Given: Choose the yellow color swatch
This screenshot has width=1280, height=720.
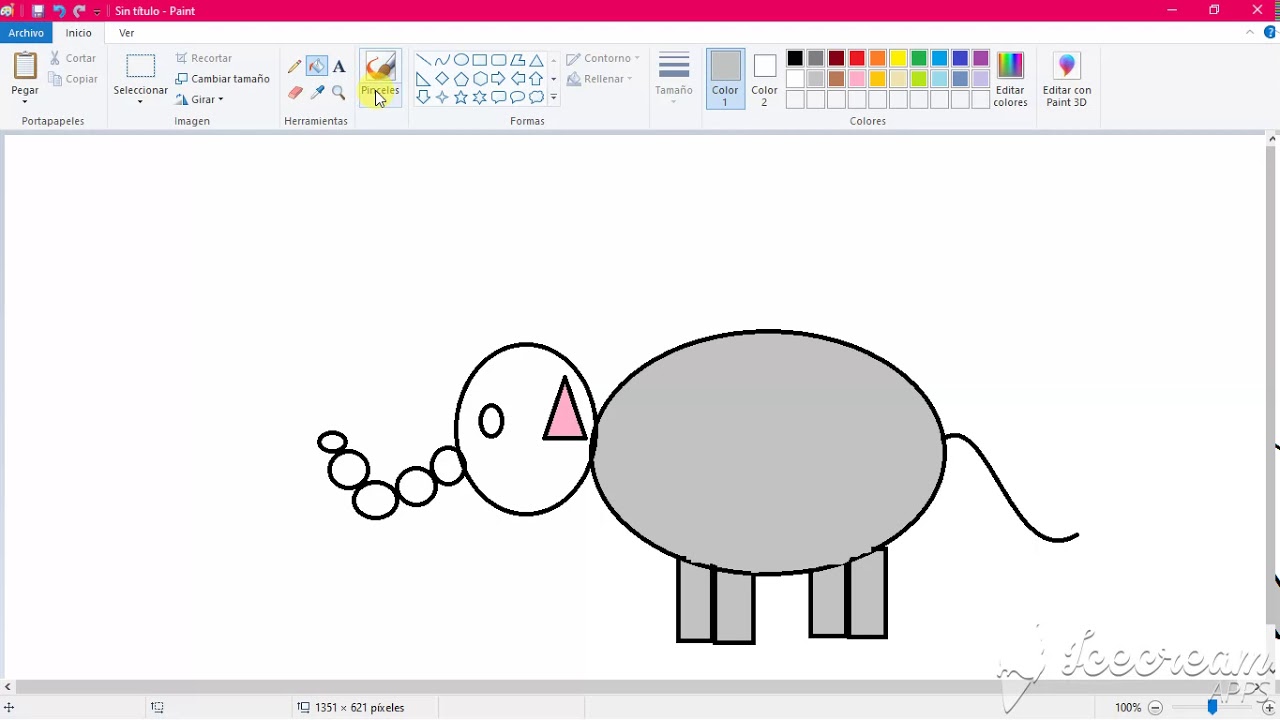Looking at the screenshot, I should pyautogui.click(x=898, y=59).
